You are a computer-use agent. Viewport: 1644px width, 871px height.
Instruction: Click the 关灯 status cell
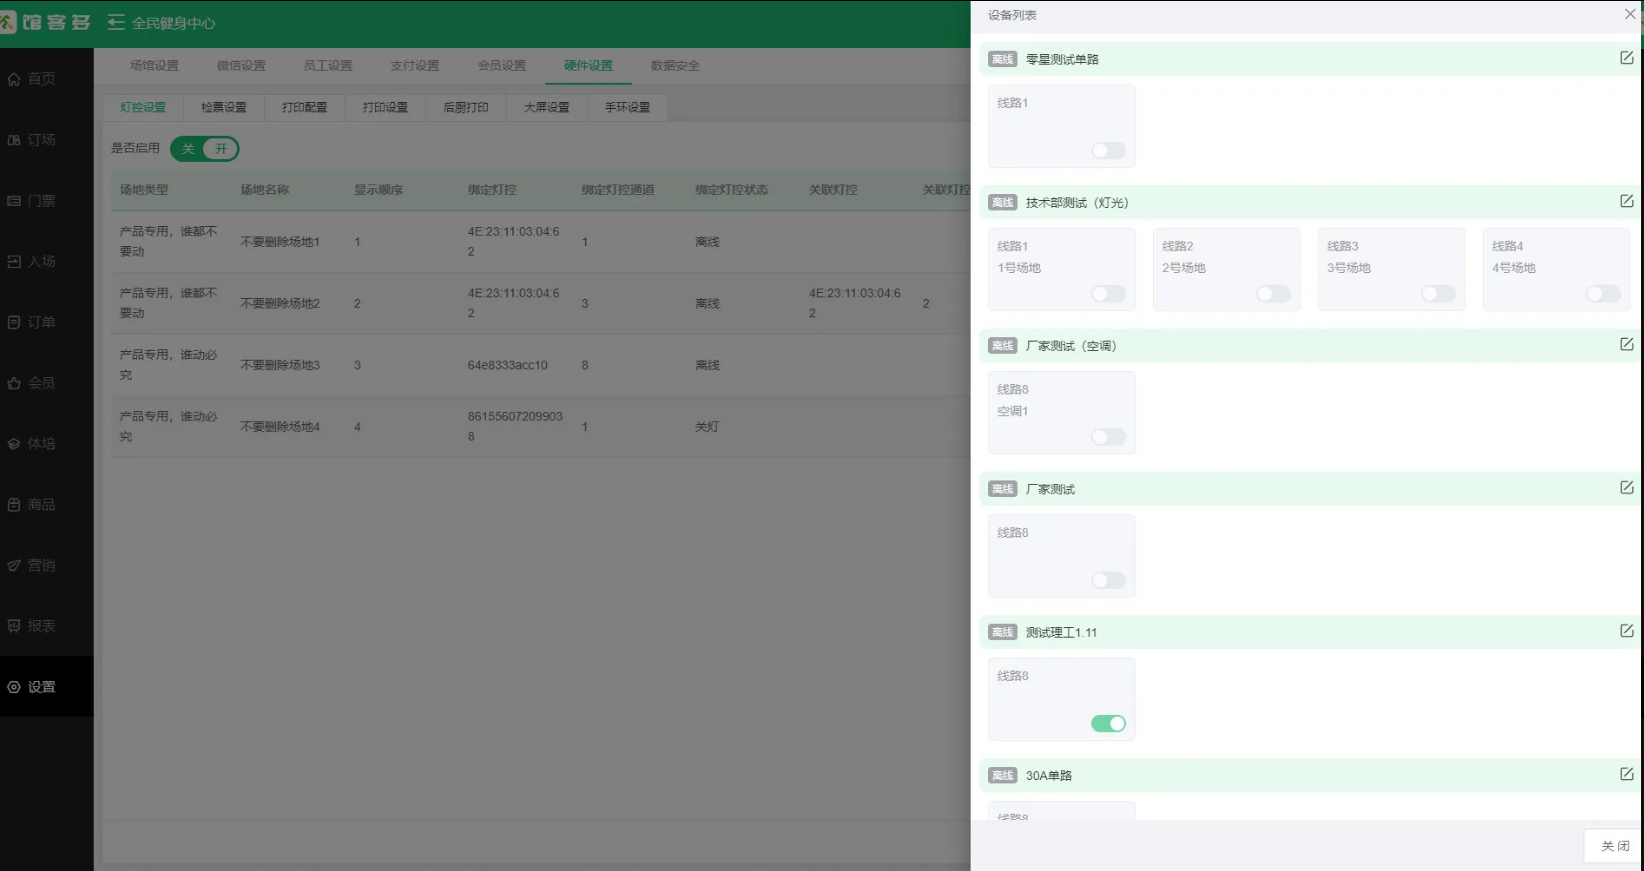[x=707, y=427]
